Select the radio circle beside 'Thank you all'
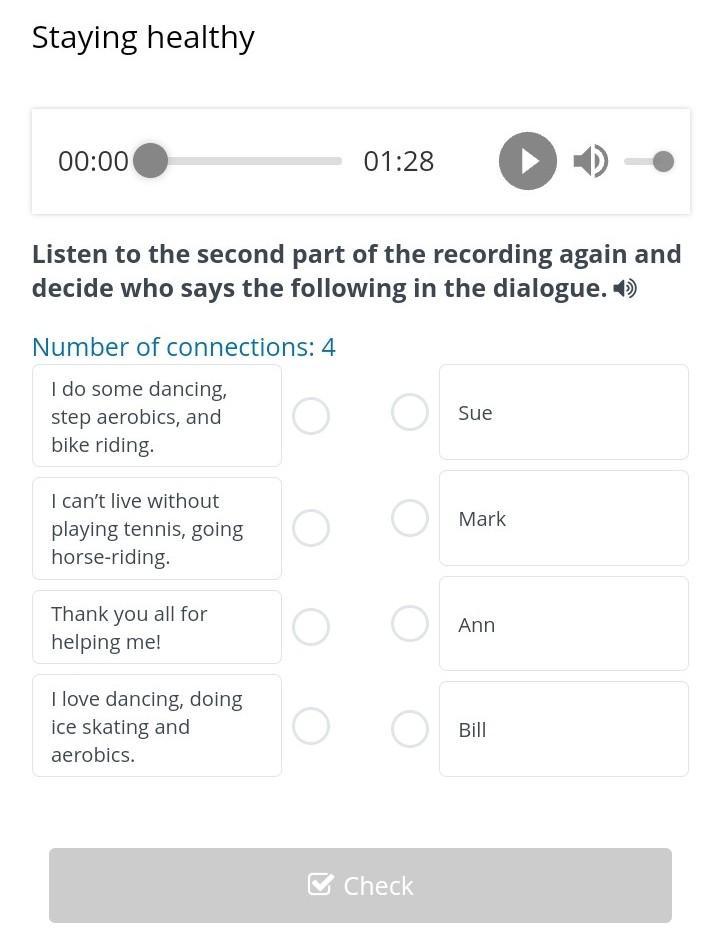The width and height of the screenshot is (720, 949). pyautogui.click(x=311, y=626)
